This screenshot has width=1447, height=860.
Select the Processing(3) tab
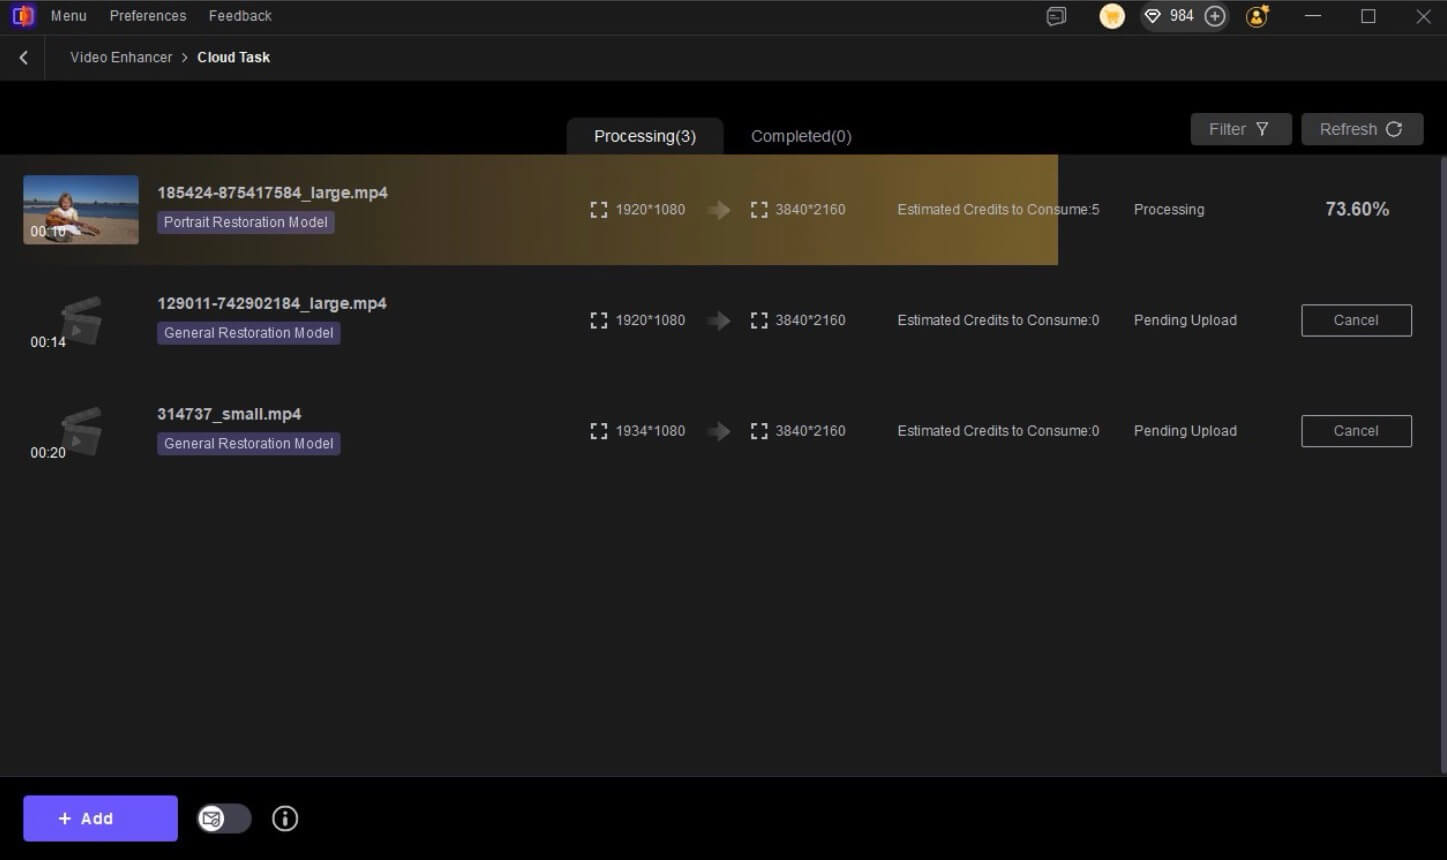[x=644, y=136]
